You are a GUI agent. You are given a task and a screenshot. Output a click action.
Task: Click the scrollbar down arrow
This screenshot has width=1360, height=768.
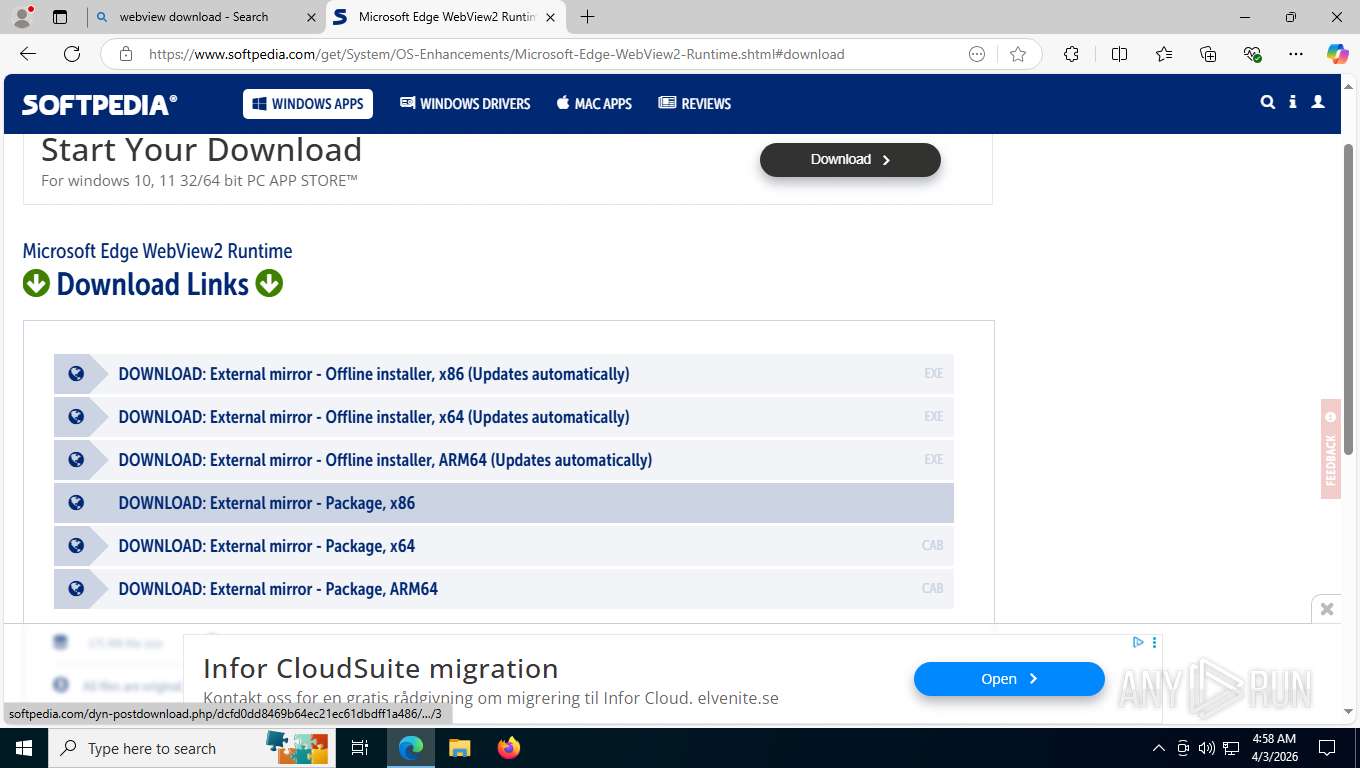click(x=1348, y=712)
